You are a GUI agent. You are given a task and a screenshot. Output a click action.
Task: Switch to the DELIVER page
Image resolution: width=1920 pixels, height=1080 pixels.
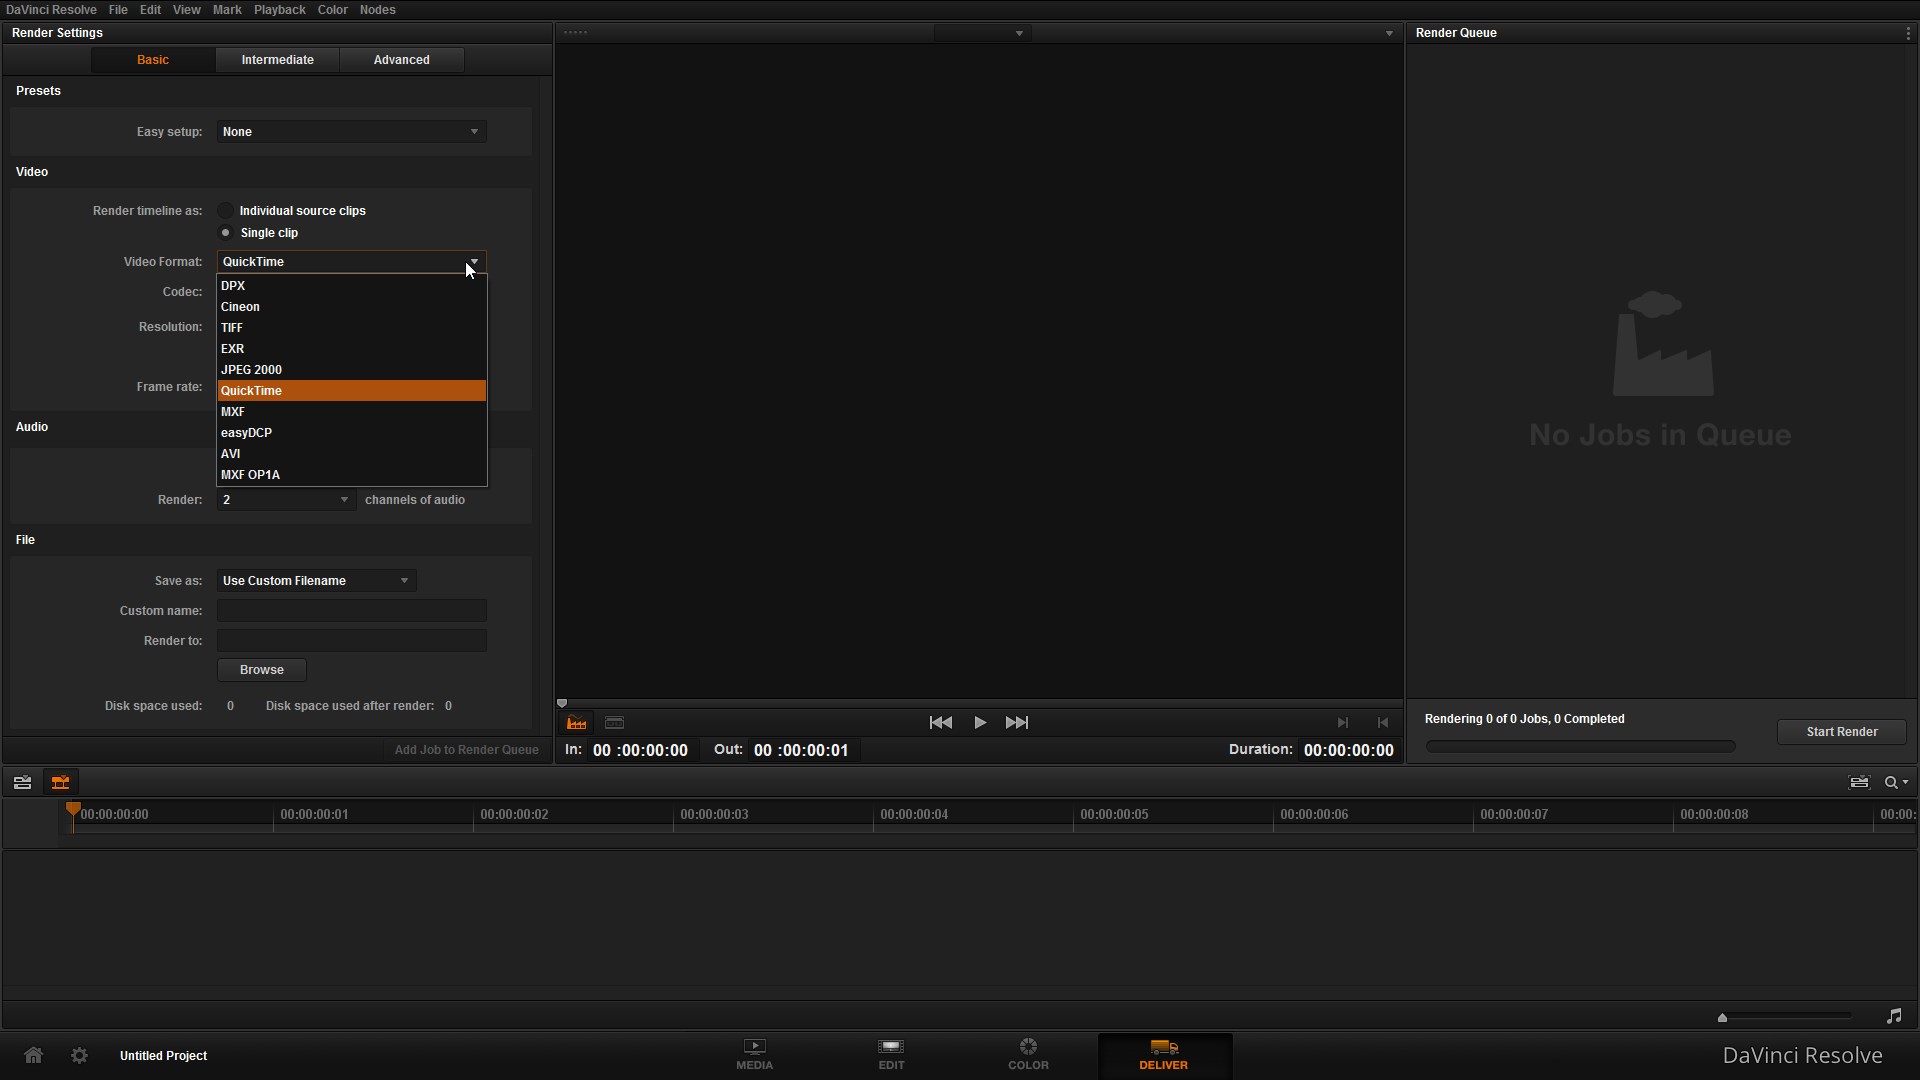coord(1163,1055)
